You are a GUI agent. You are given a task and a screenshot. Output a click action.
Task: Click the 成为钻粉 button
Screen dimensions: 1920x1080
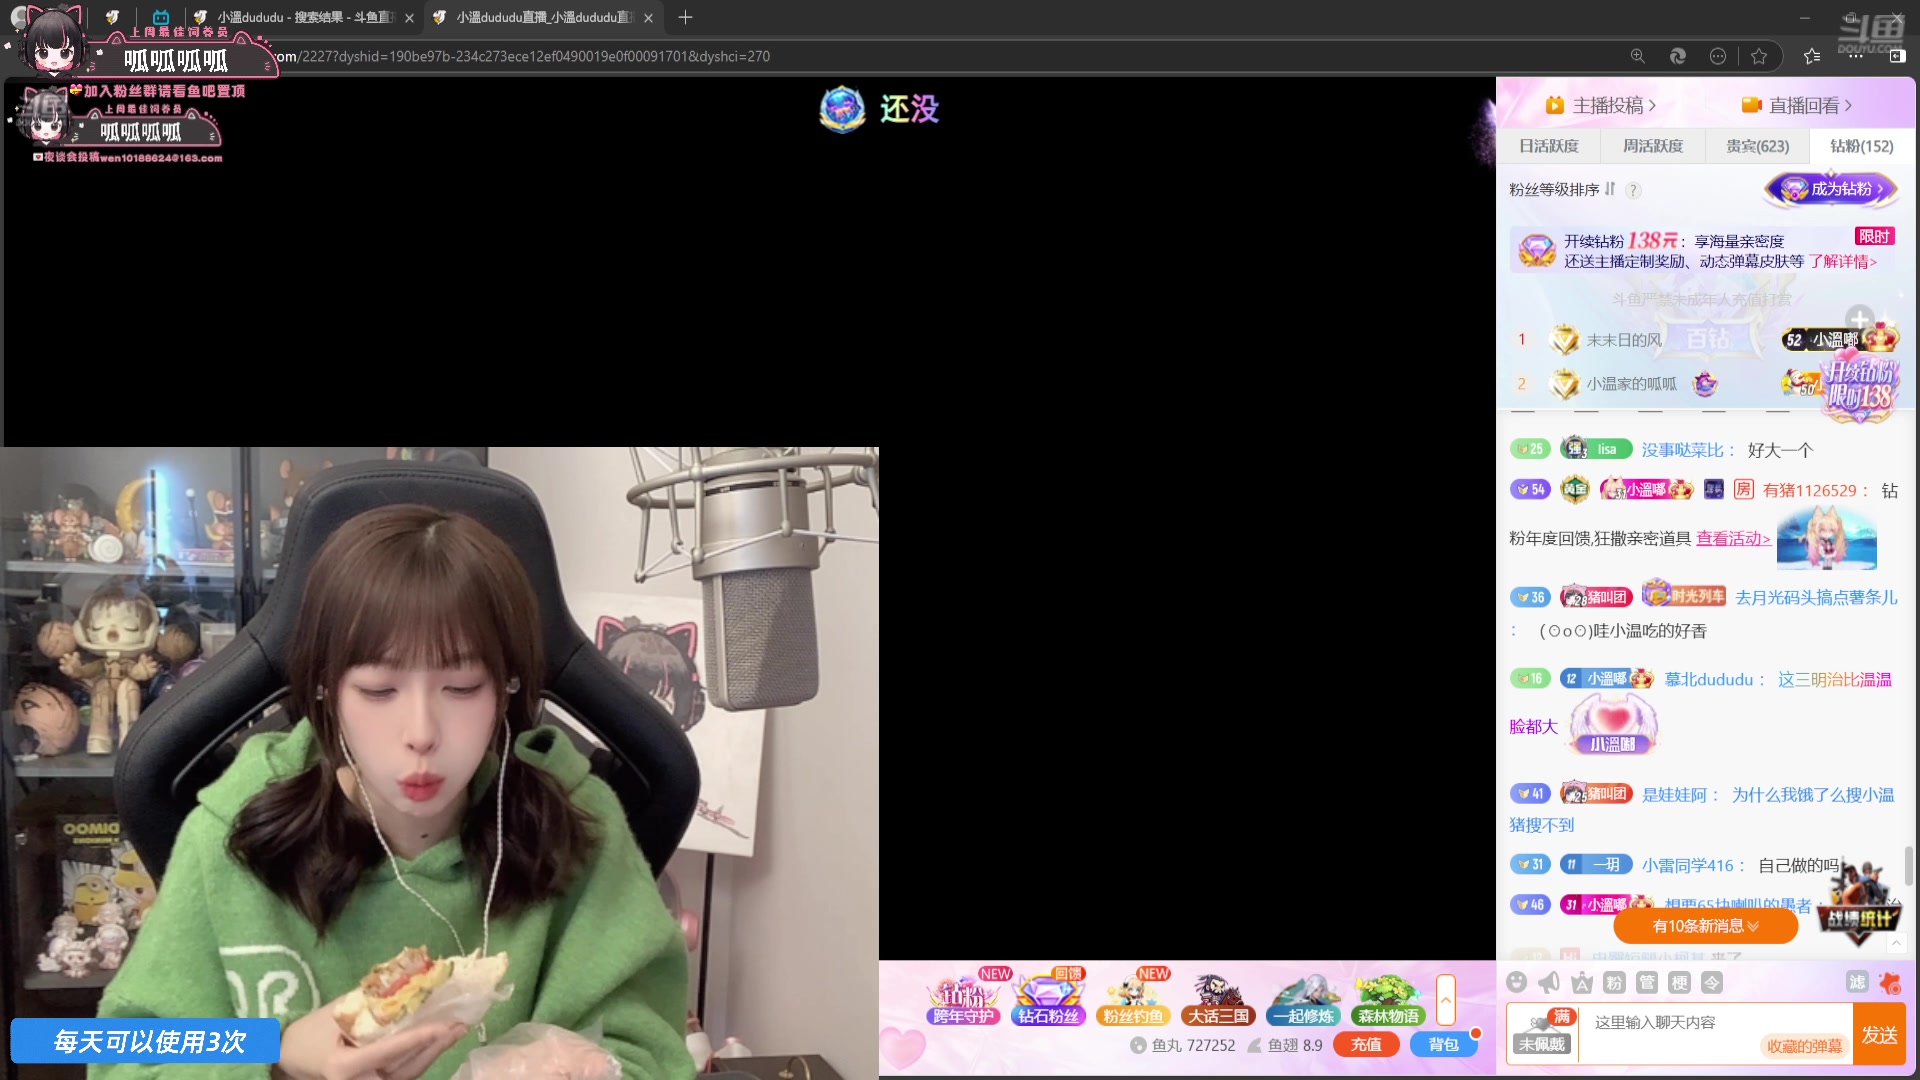click(x=1831, y=189)
